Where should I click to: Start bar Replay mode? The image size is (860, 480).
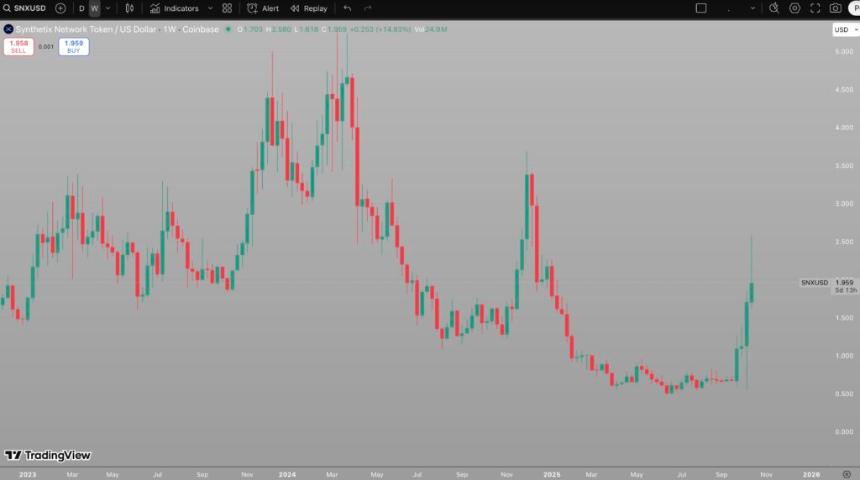click(x=309, y=8)
